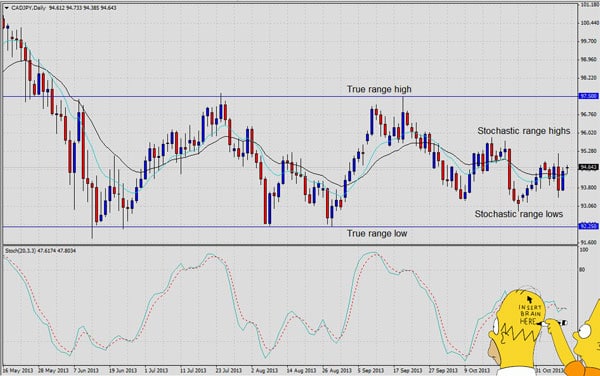Click the 100.440 price axis label
This screenshot has width=600, height=376.
point(589,23)
